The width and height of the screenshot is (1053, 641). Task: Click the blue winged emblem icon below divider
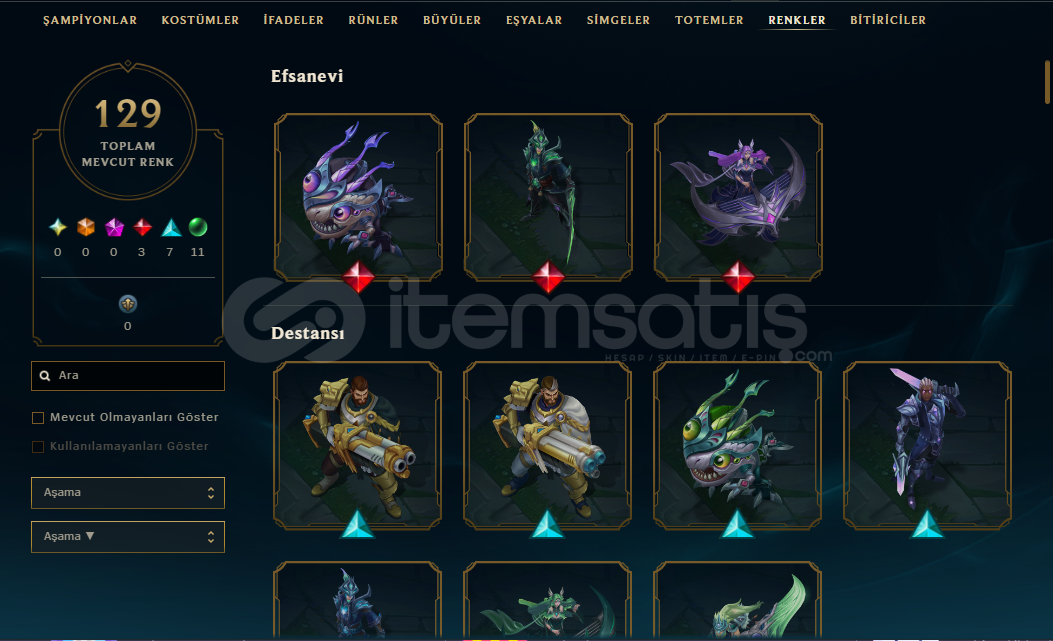pyautogui.click(x=128, y=304)
